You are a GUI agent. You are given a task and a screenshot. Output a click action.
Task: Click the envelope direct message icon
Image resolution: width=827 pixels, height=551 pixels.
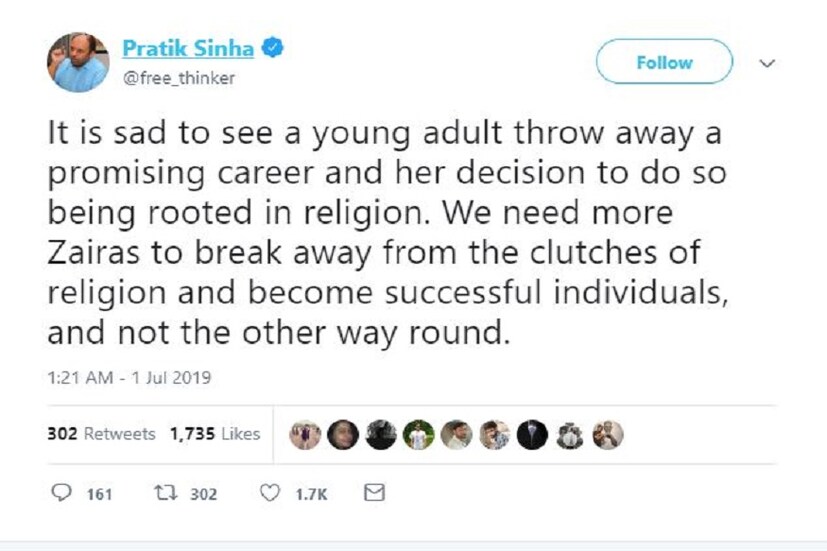[x=373, y=493]
